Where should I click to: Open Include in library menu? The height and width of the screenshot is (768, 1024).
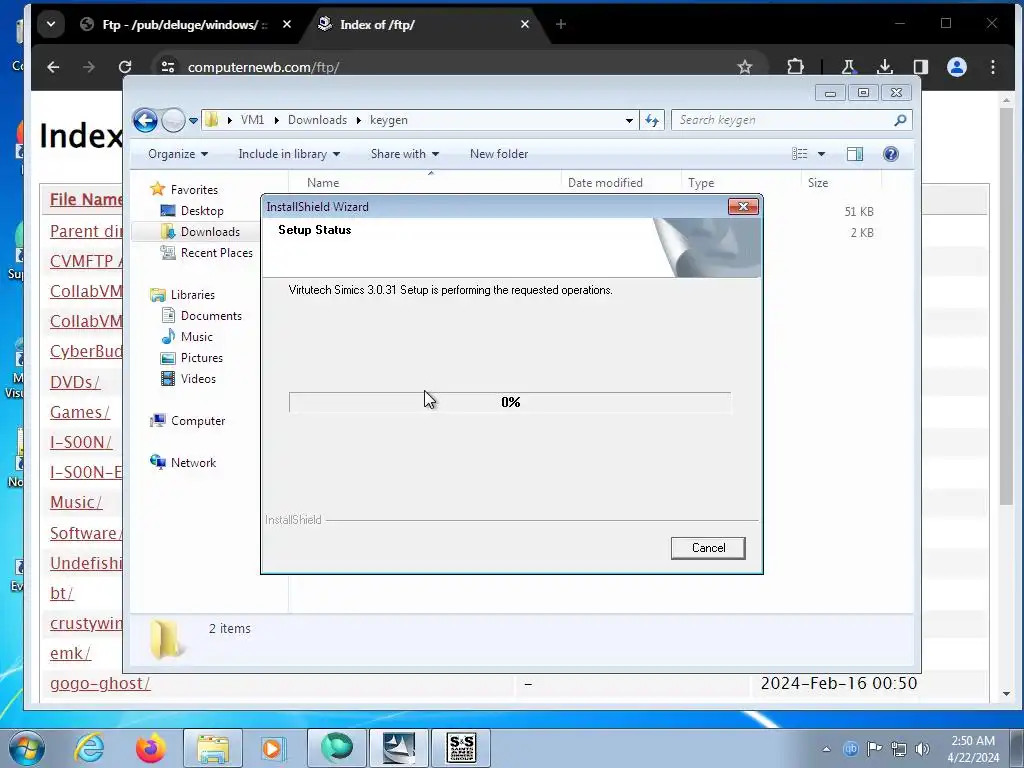click(289, 154)
